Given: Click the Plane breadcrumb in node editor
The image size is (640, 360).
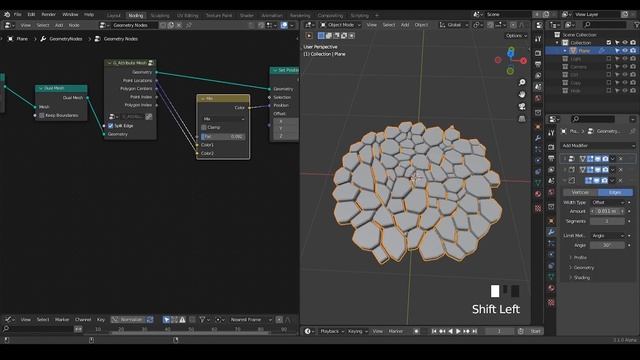Looking at the screenshot, I should coord(22,39).
